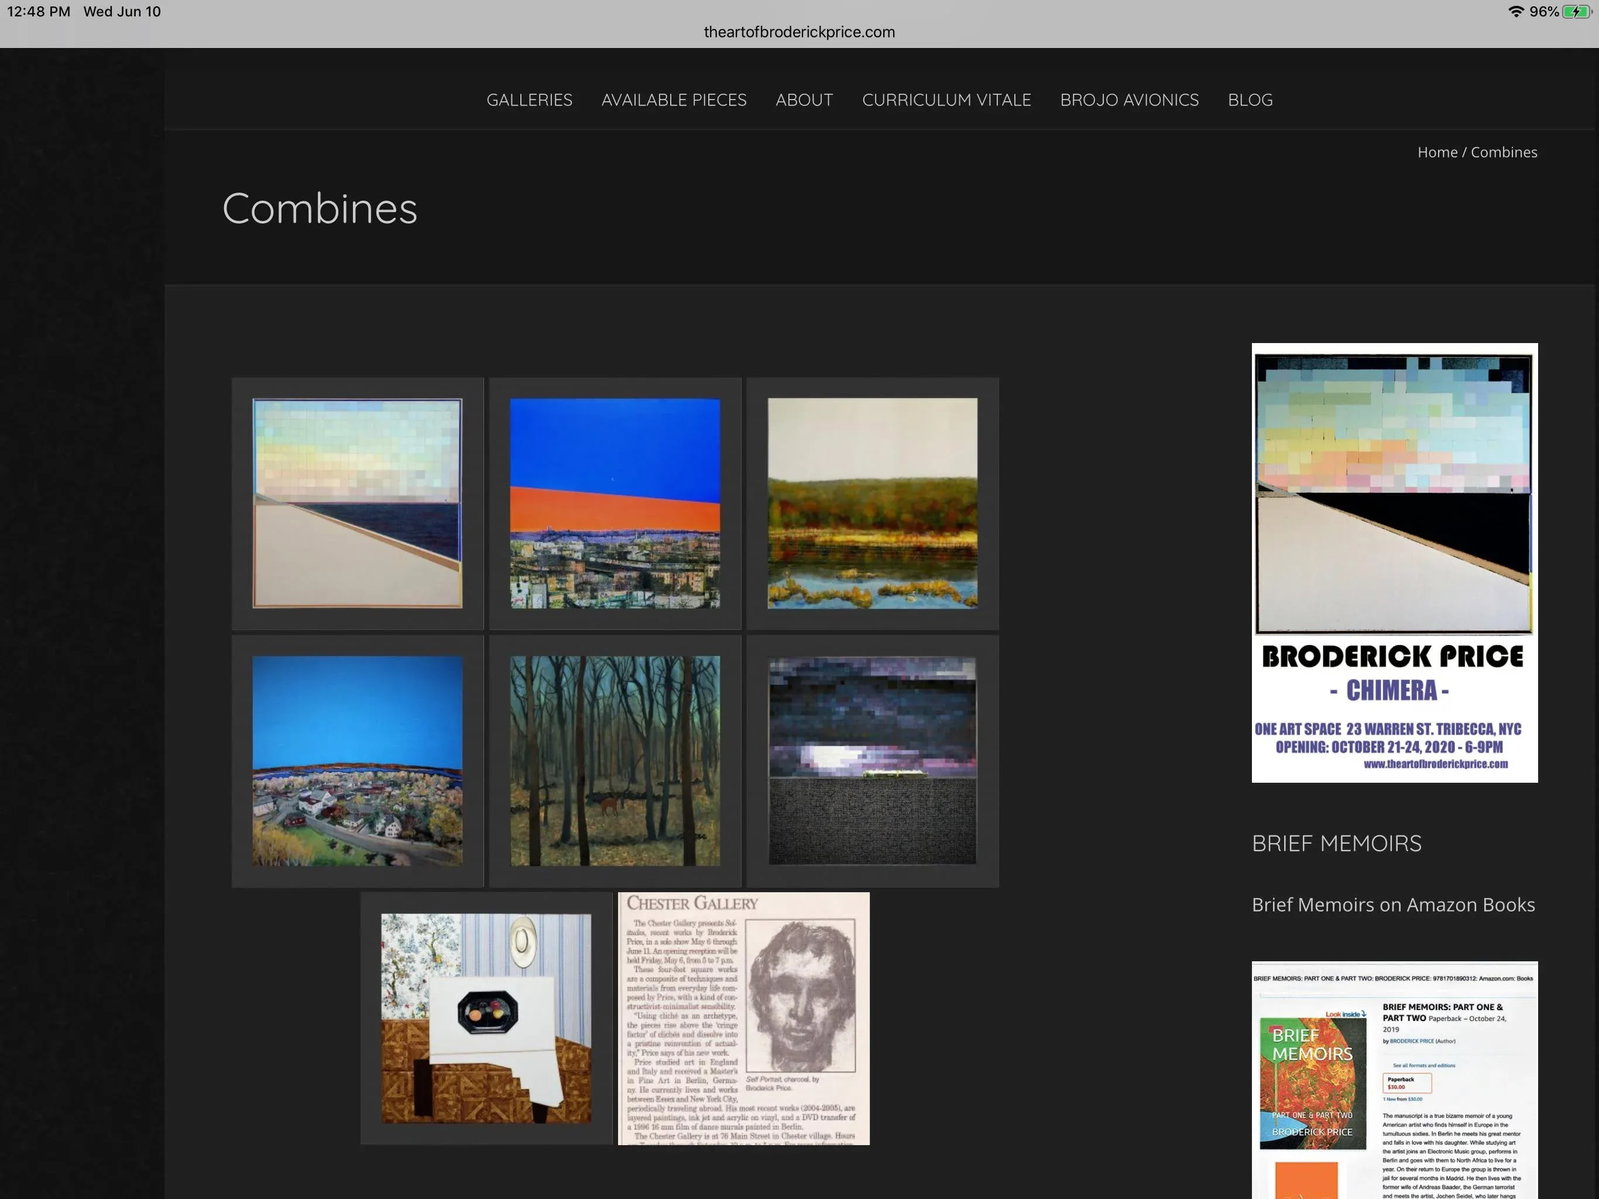Click the Brief Memoirs Amazon listing image

pos(1395,1080)
